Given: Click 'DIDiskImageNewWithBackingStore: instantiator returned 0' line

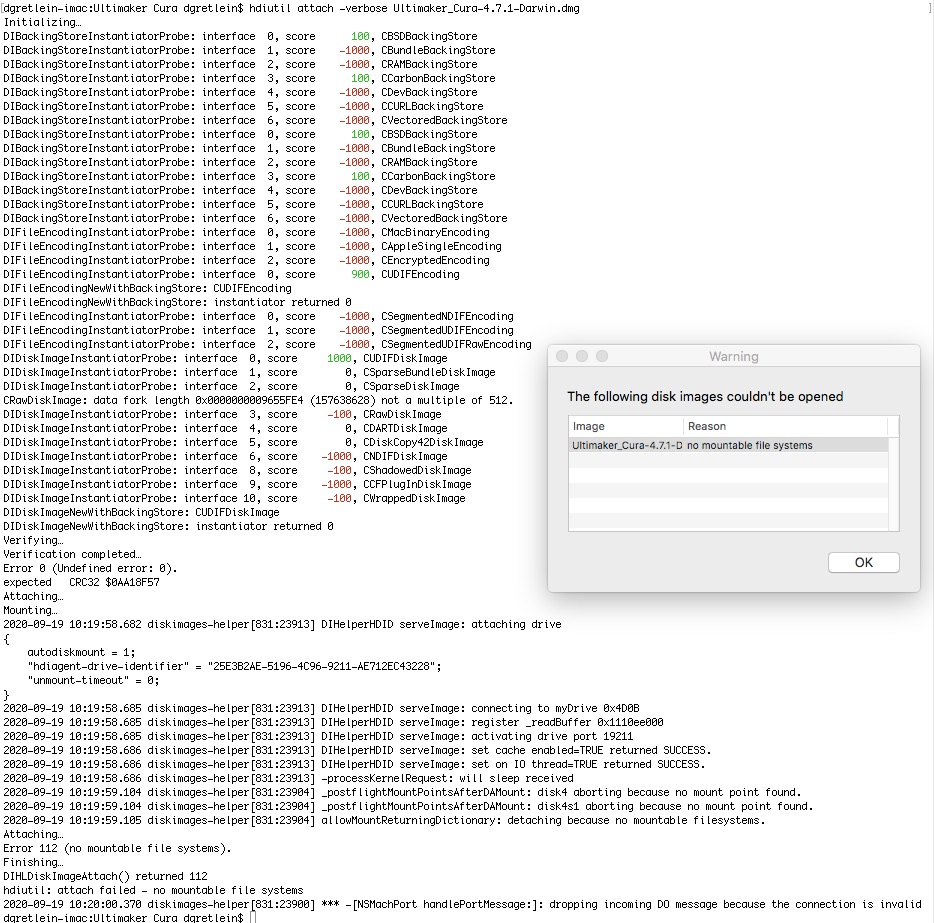Looking at the screenshot, I should 168,526.
